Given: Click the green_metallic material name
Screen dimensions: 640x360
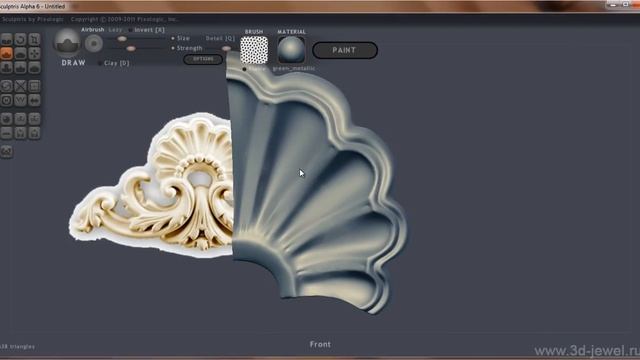Looking at the screenshot, I should [294, 69].
